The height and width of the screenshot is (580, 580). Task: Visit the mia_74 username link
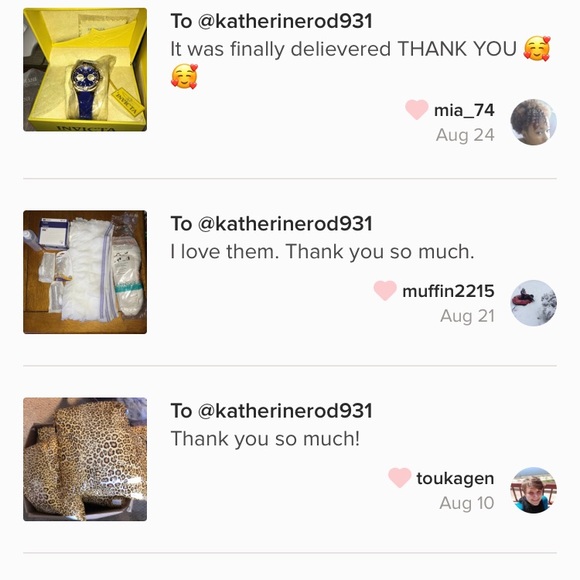(464, 110)
